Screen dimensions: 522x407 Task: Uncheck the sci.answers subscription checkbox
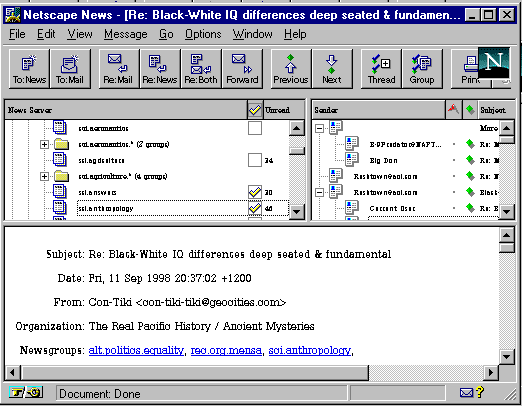click(x=255, y=192)
